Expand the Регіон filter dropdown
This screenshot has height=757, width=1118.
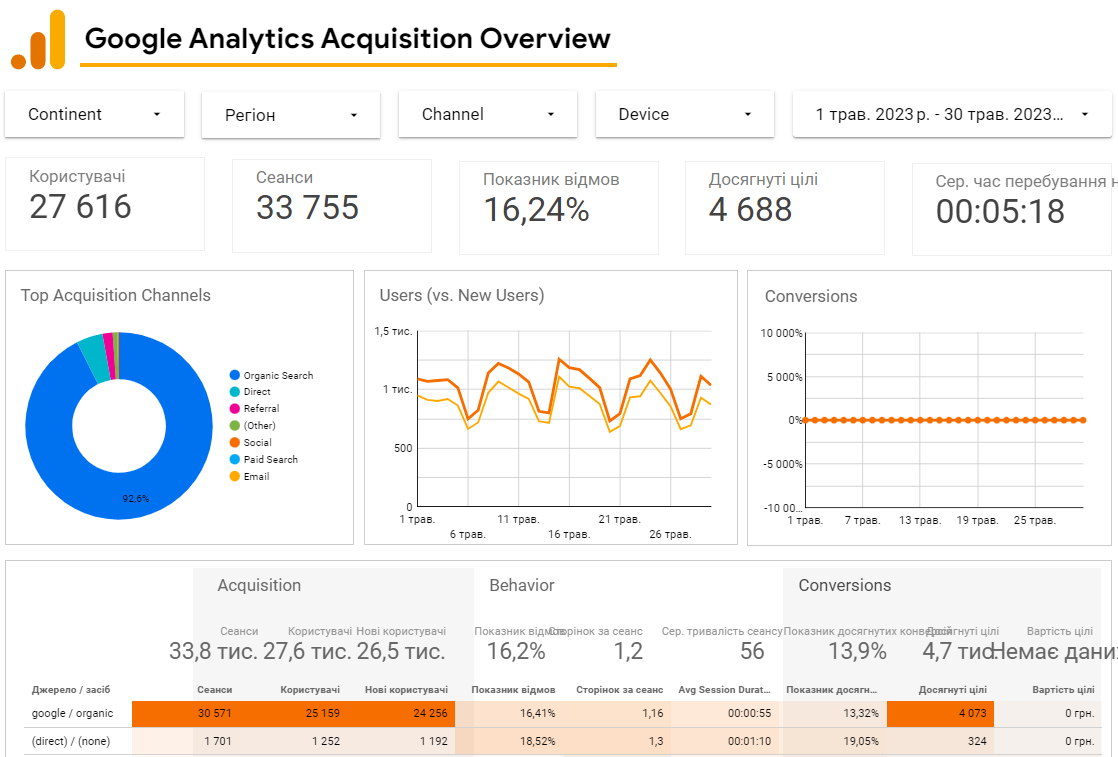(x=291, y=116)
